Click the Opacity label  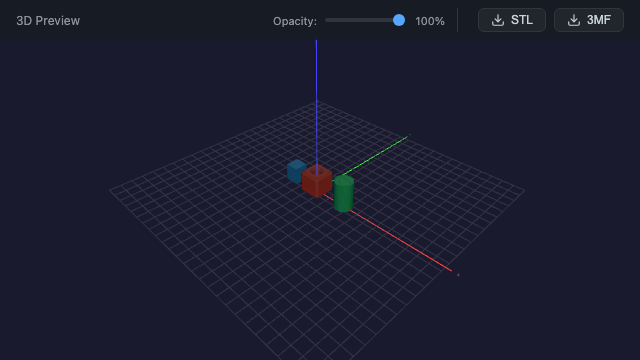click(x=295, y=21)
